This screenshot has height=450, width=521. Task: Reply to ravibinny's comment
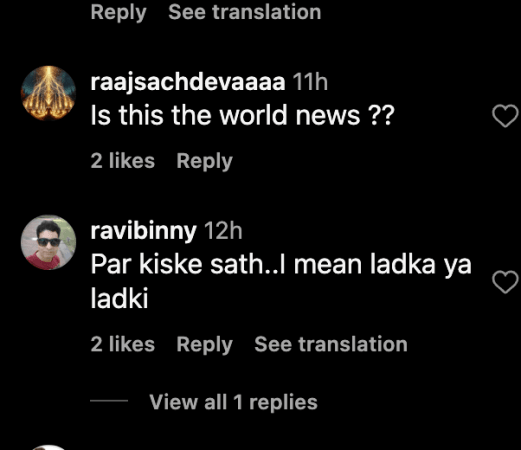205,345
